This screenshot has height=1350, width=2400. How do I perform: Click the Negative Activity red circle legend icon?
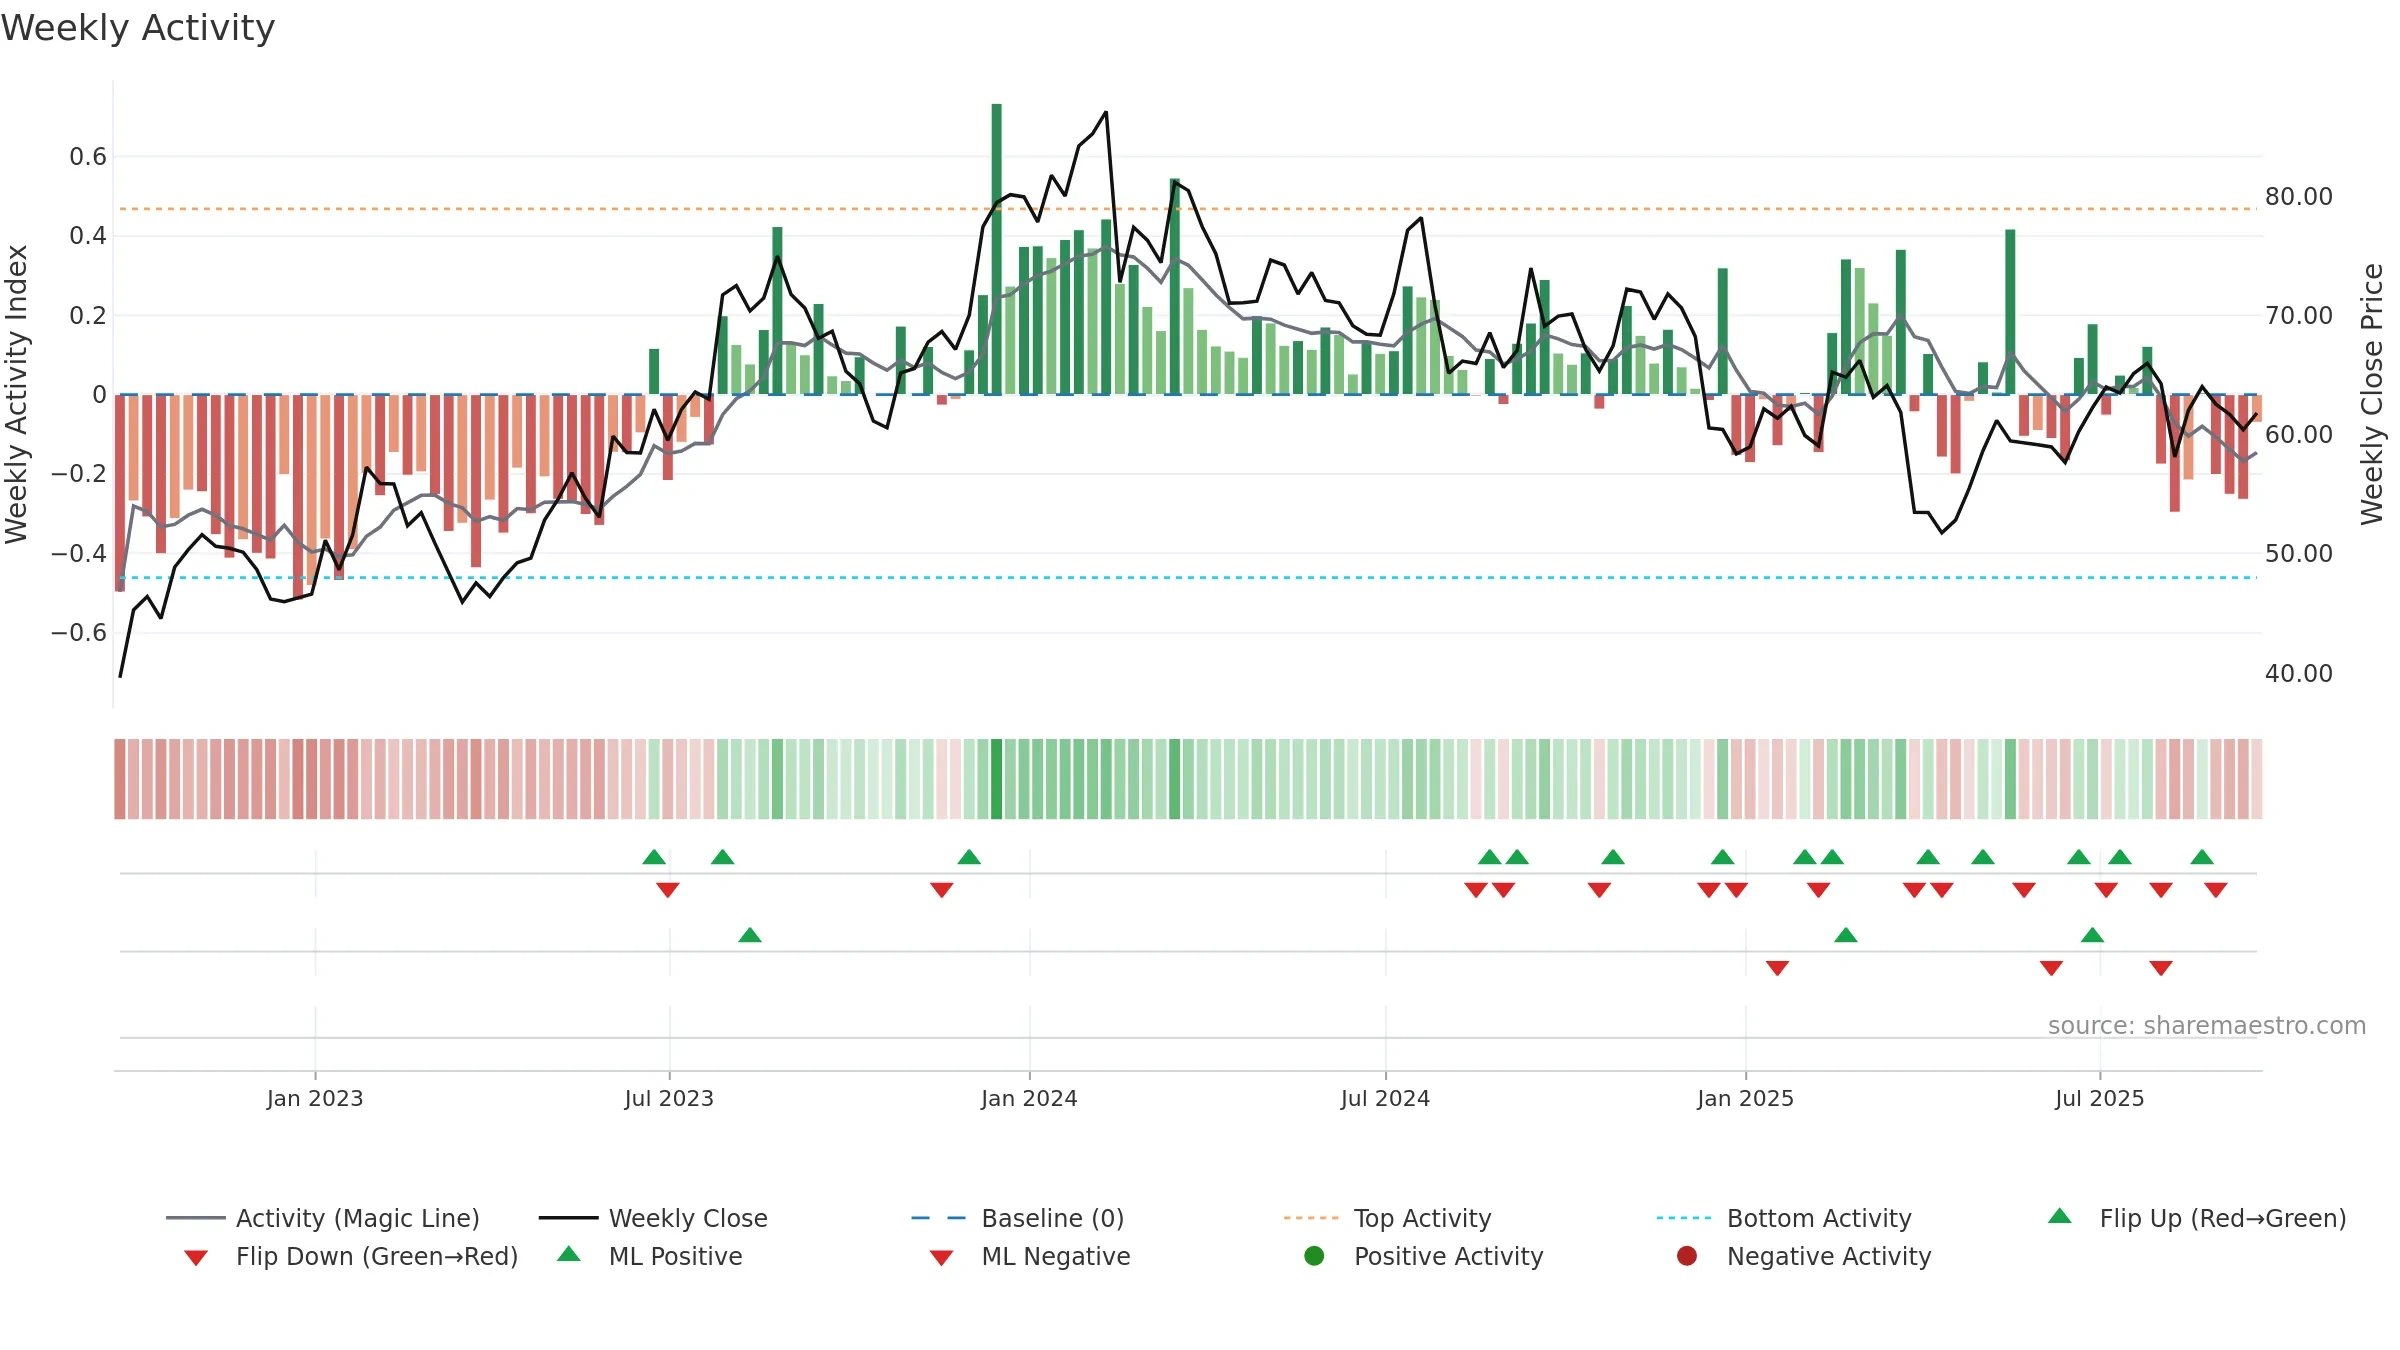pyautogui.click(x=1687, y=1256)
